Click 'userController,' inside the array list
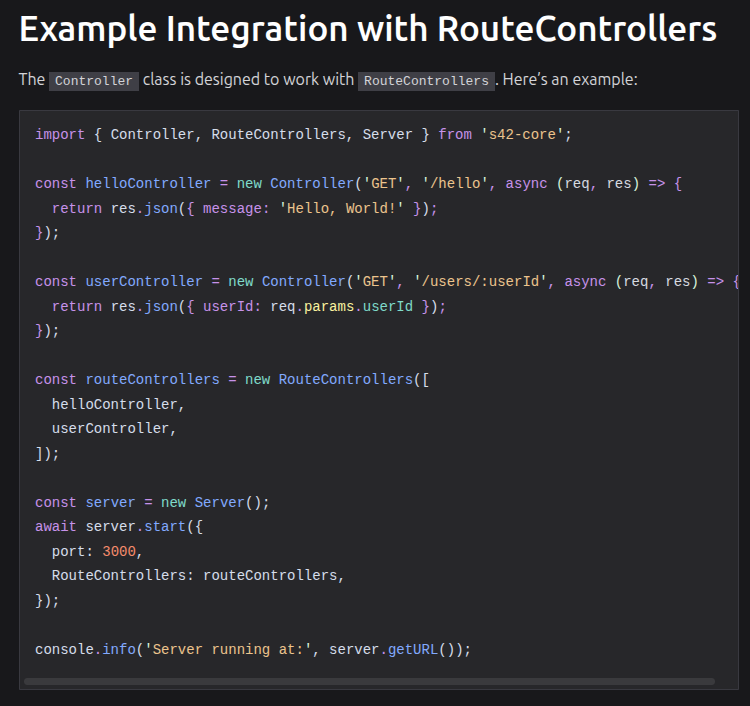This screenshot has width=750, height=706. [114, 429]
